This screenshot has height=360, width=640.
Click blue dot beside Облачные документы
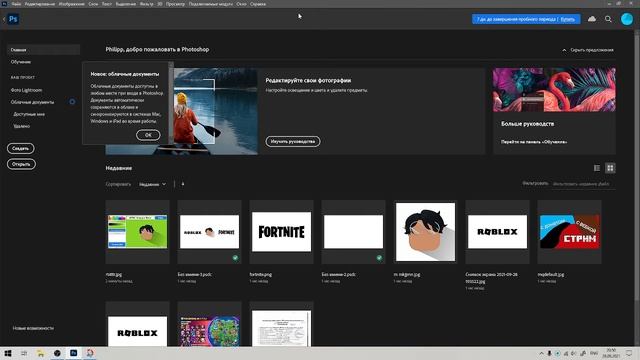72,102
